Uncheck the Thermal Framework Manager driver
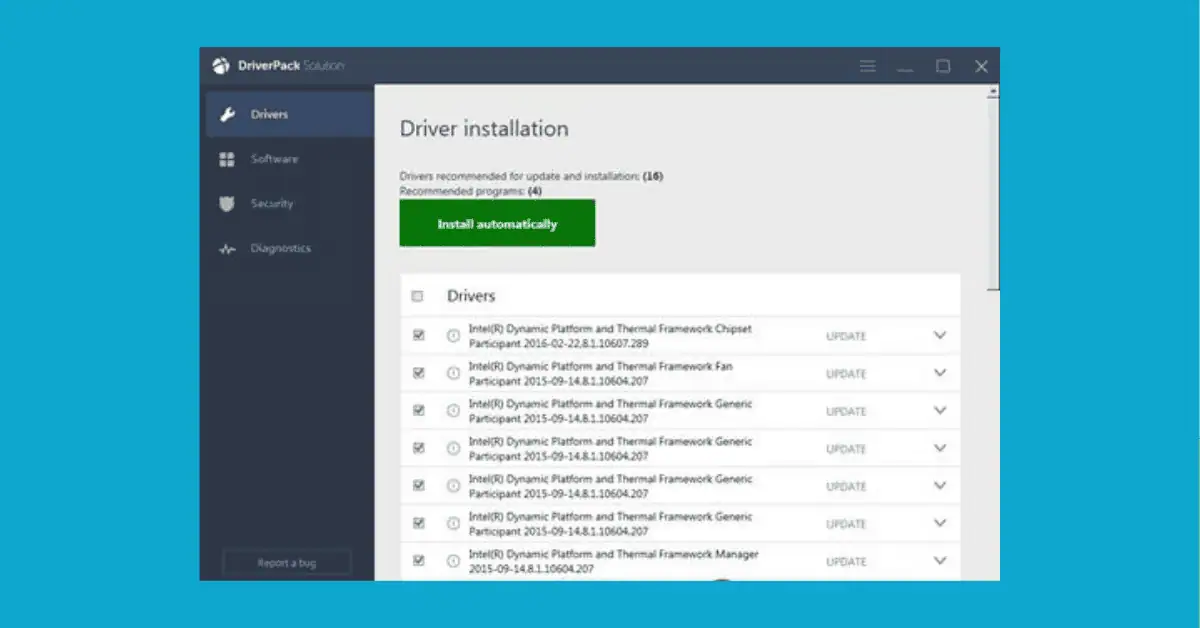Image resolution: width=1200 pixels, height=628 pixels. point(419,560)
